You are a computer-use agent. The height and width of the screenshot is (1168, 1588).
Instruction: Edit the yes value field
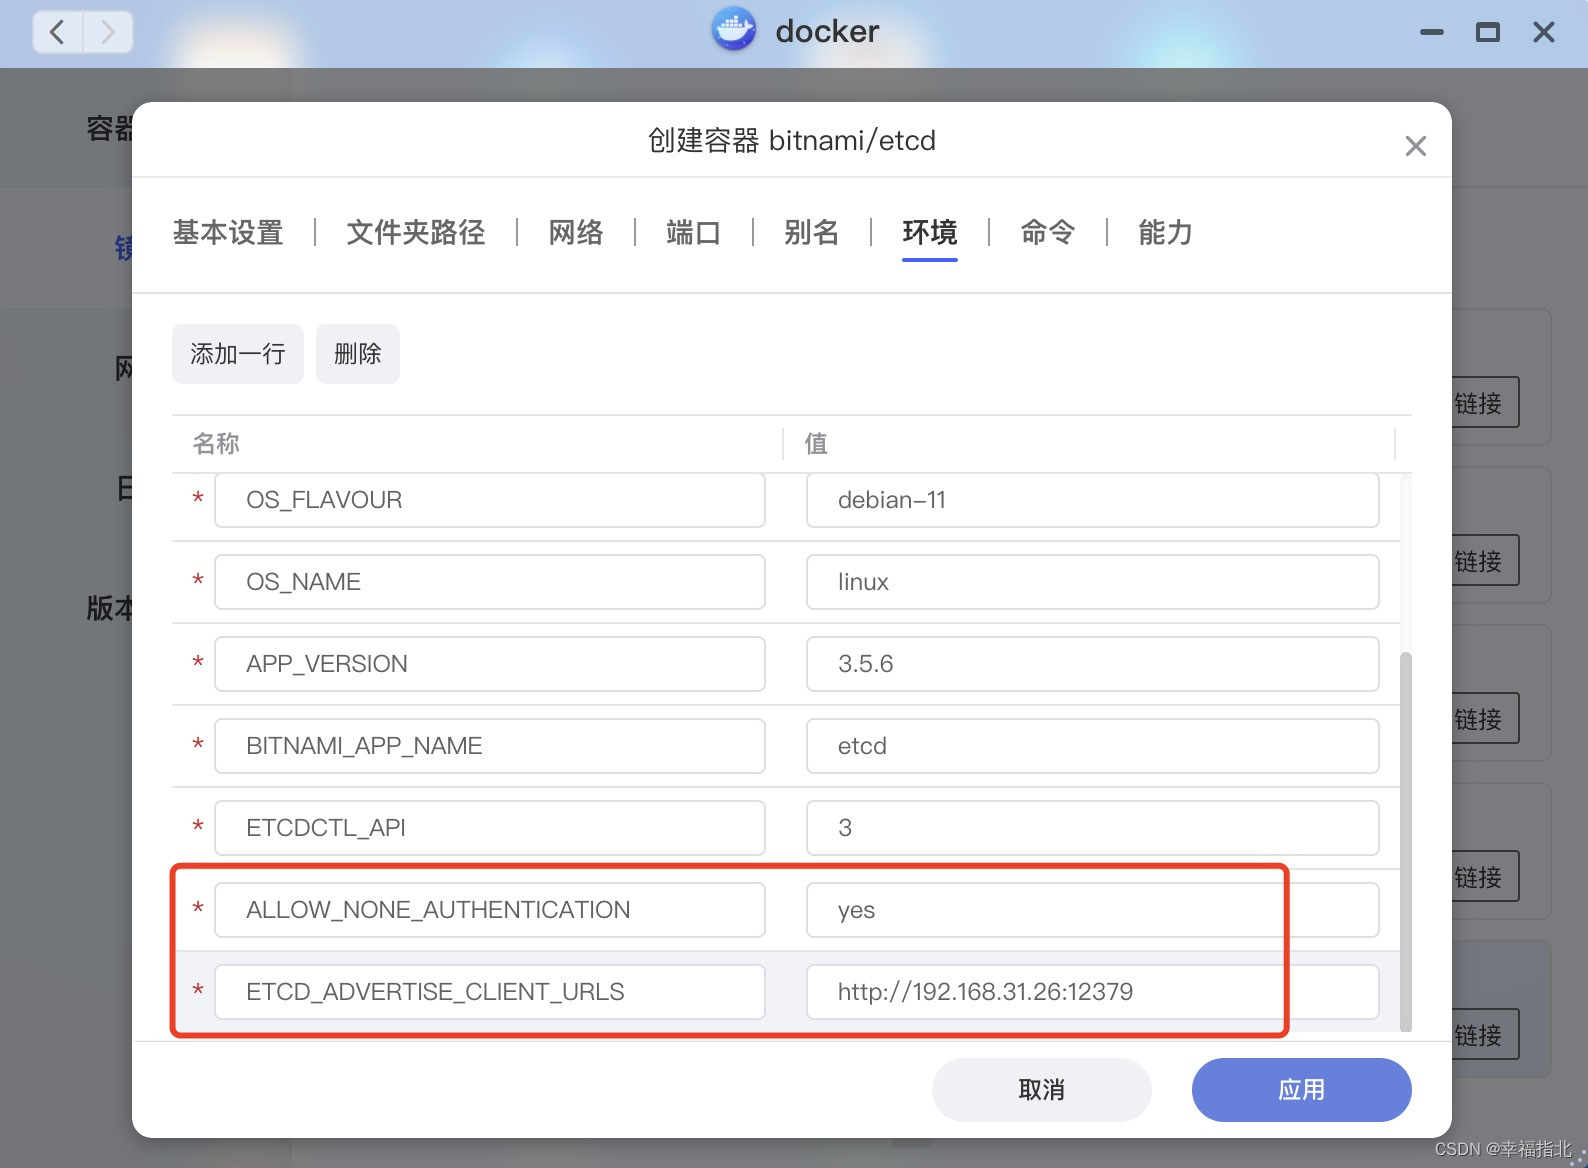point(1093,910)
